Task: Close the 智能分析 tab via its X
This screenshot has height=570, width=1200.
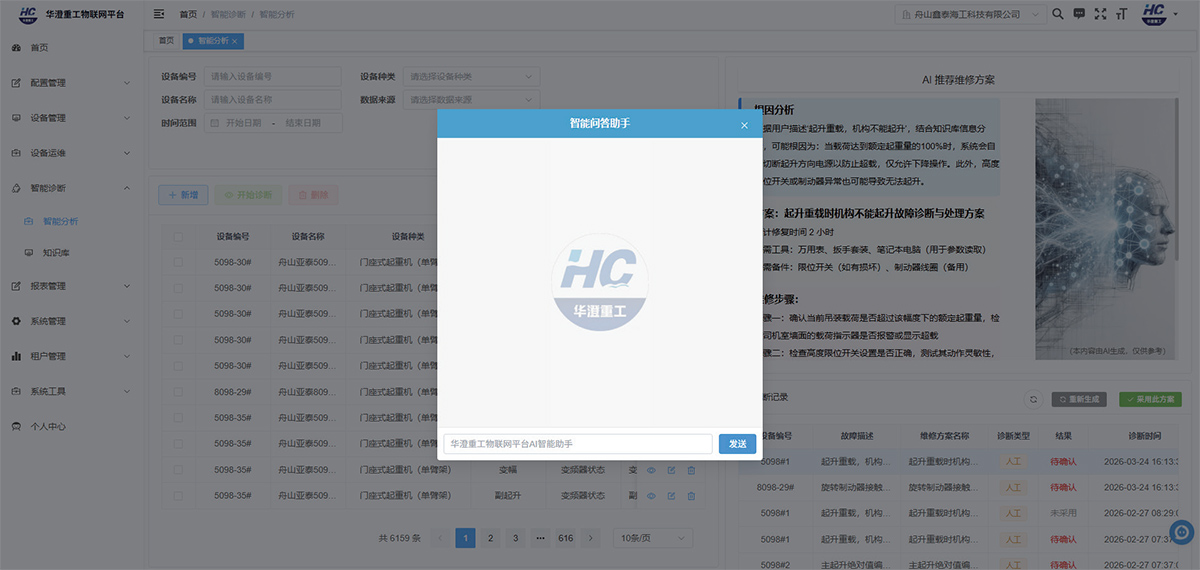Action: pyautogui.click(x=234, y=41)
